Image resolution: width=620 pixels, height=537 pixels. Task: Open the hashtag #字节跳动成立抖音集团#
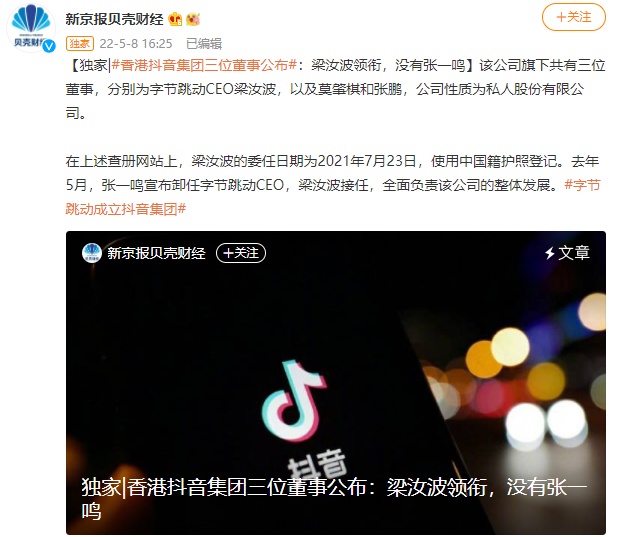333,197
